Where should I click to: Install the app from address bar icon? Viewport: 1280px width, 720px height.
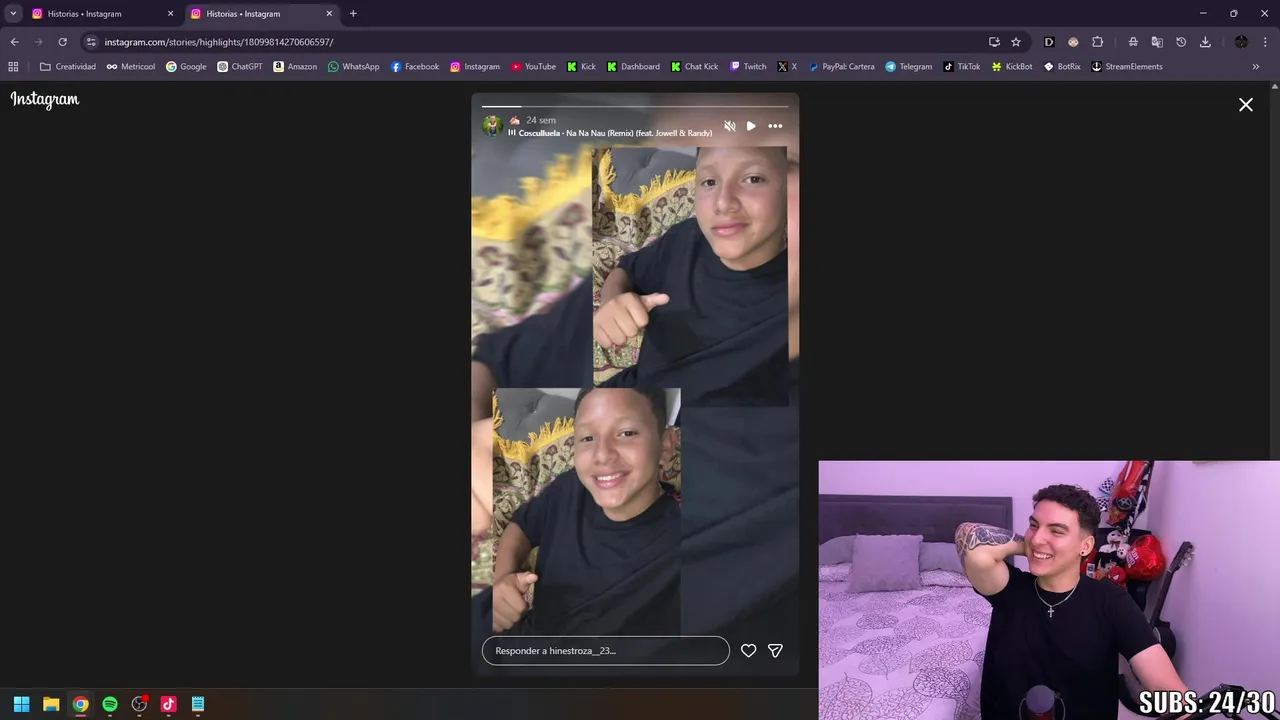pyautogui.click(x=994, y=42)
